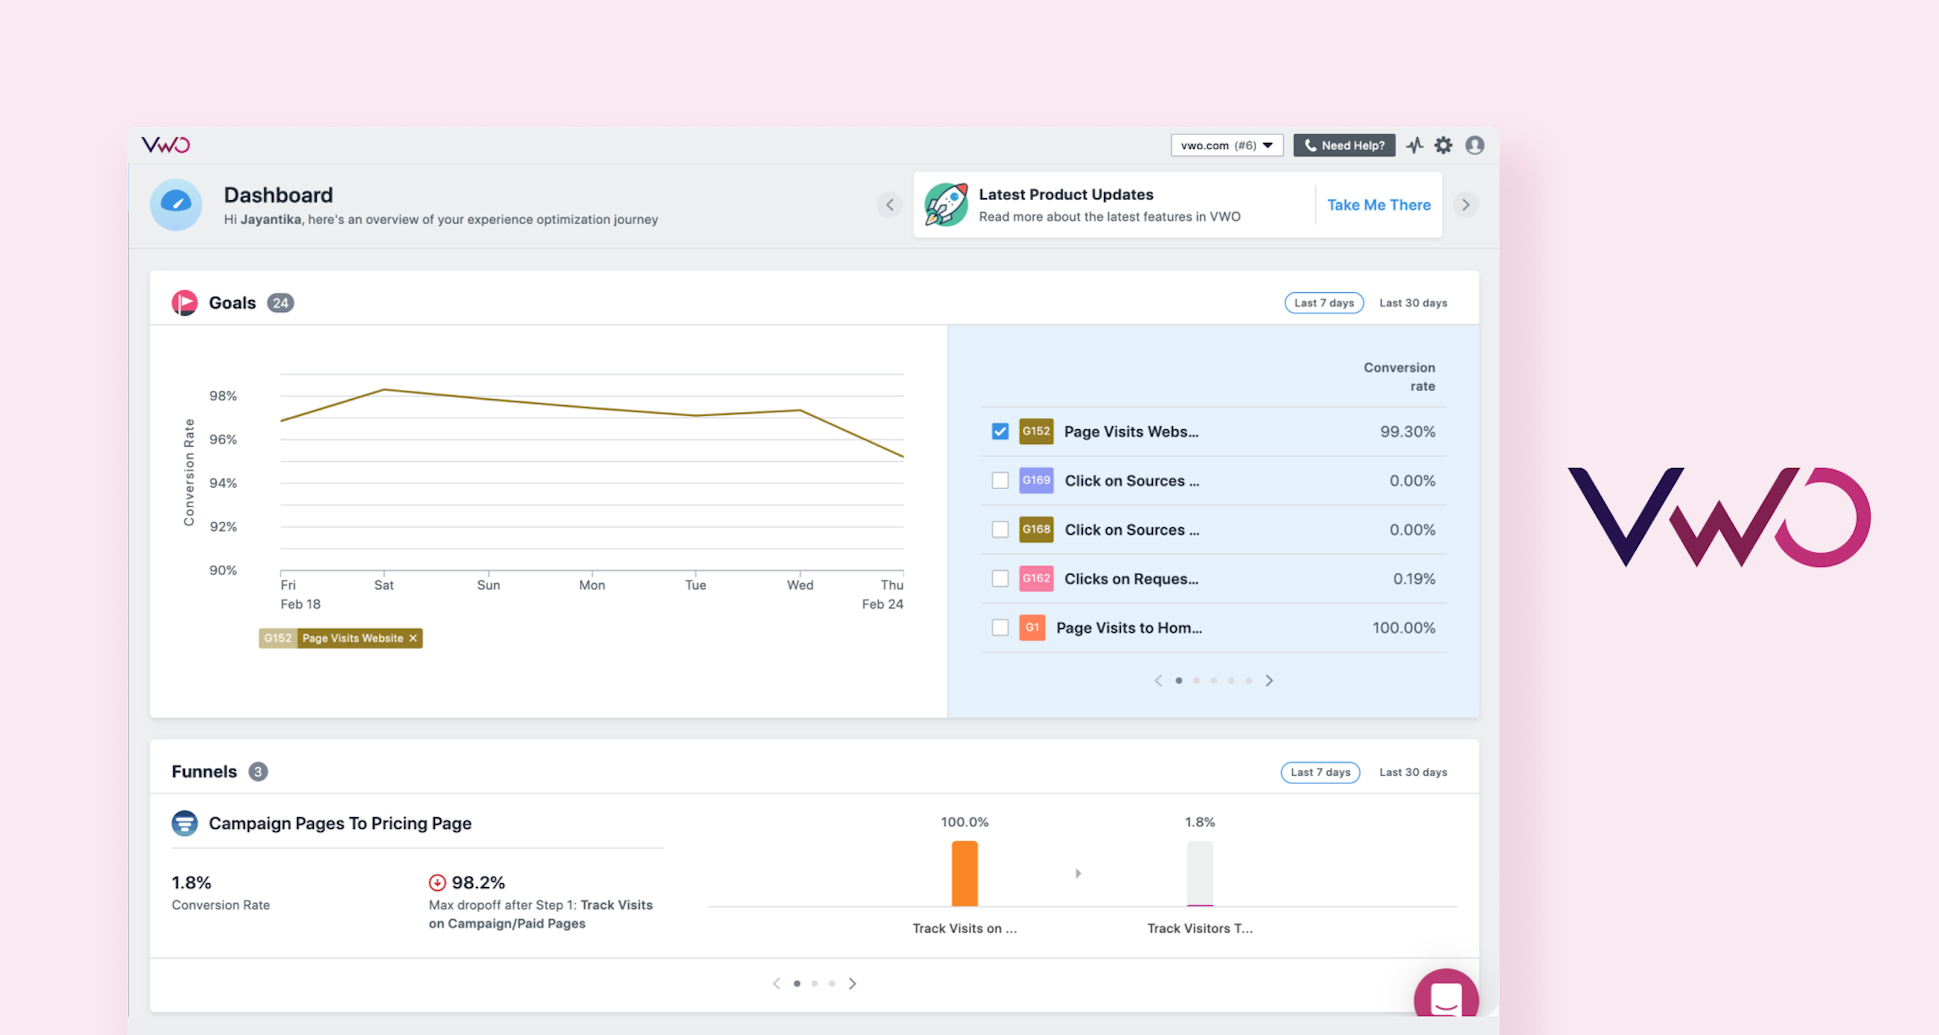Image resolution: width=1939 pixels, height=1035 pixels.
Task: Select Last 30 days for Goals
Action: point(1412,303)
